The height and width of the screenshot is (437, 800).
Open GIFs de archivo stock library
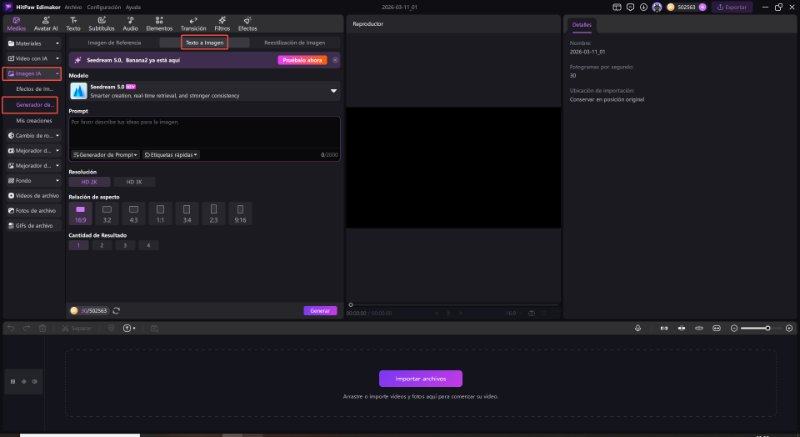tap(33, 225)
